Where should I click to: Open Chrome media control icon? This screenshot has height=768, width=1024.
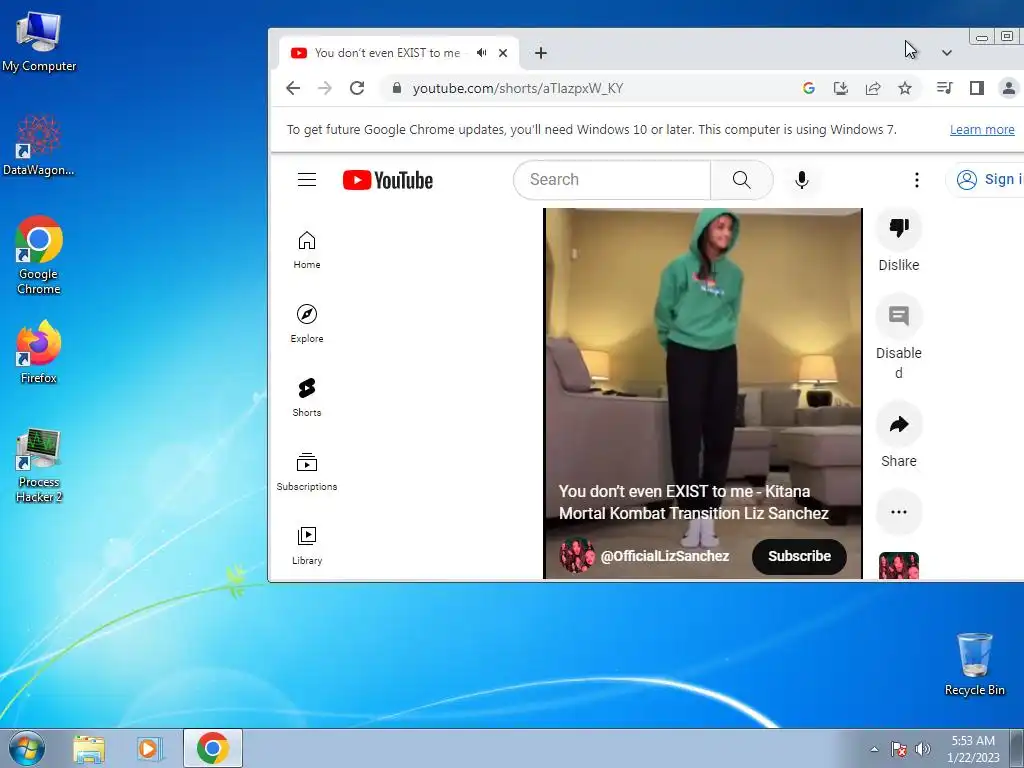(944, 88)
